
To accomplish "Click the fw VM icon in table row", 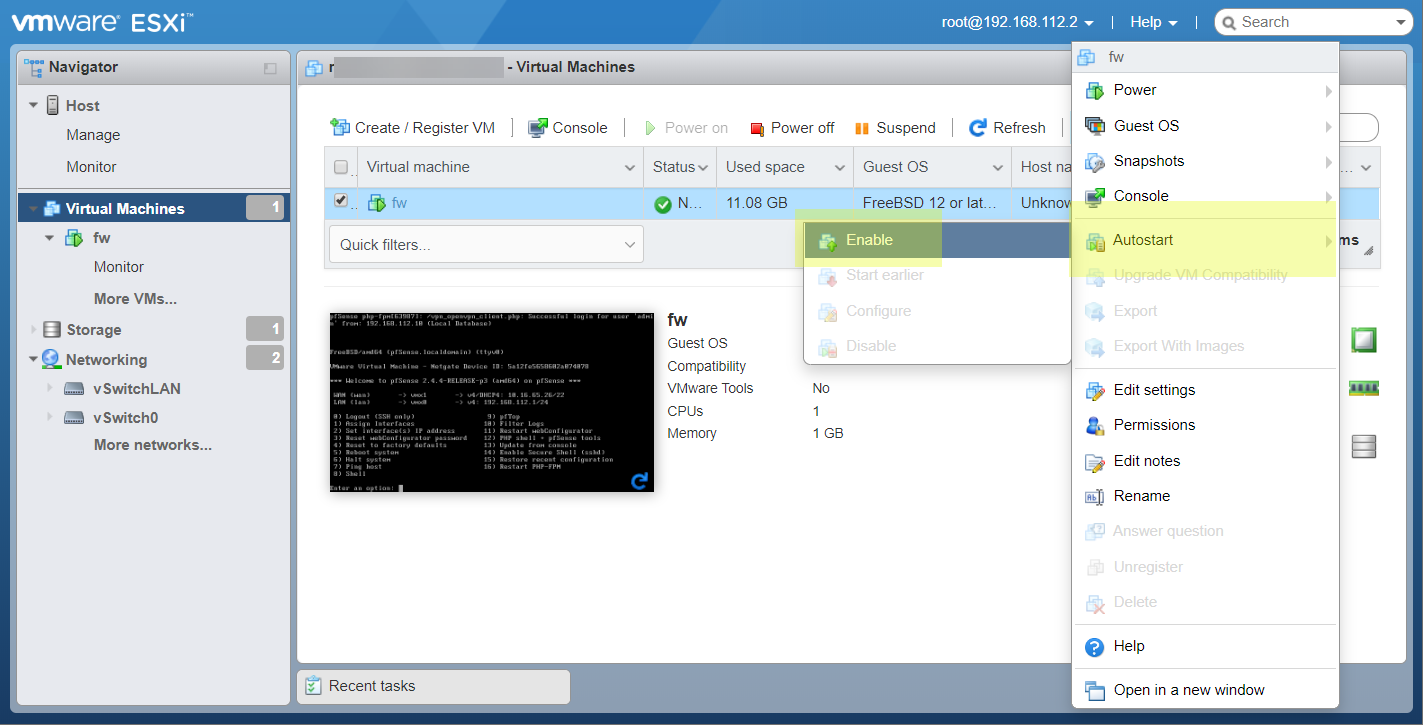I will pyautogui.click(x=377, y=203).
